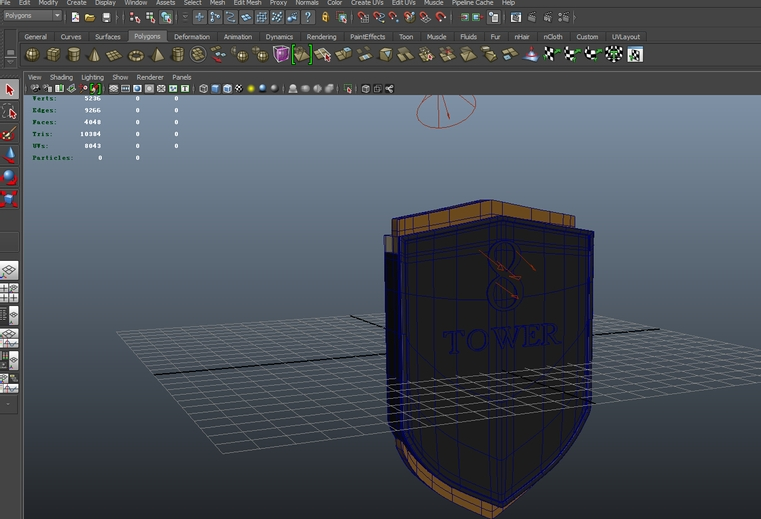
Task: Expand the collapsed file buttons status line arrow
Action: pyautogui.click(x=116, y=17)
